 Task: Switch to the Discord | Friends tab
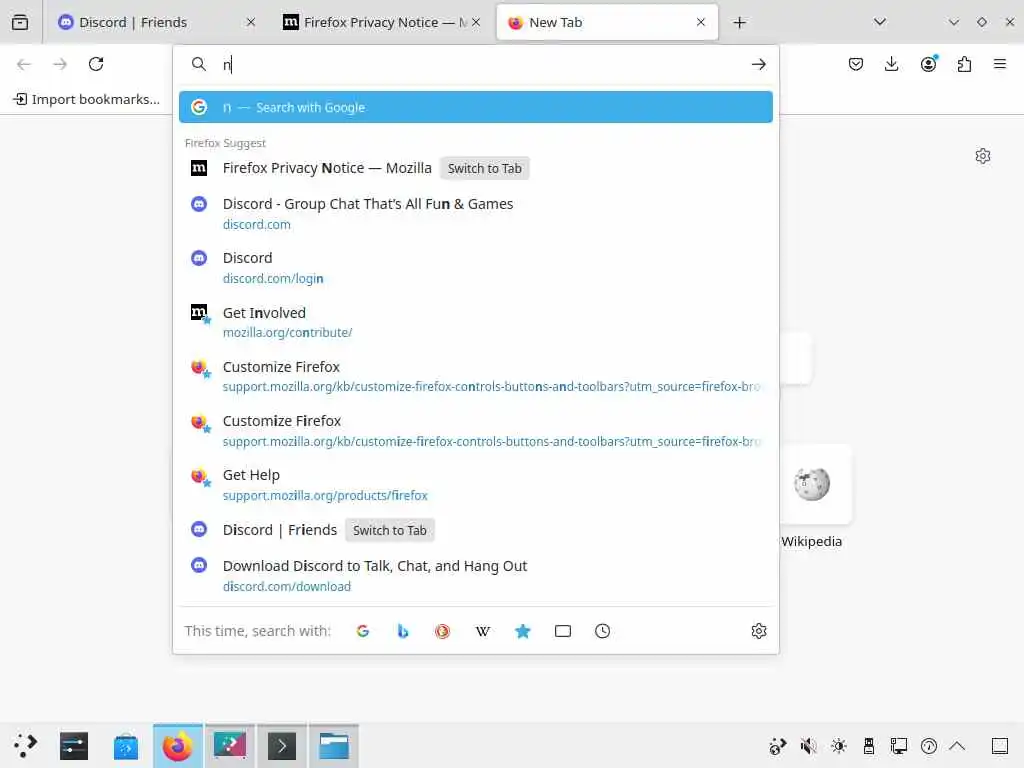coord(155,22)
